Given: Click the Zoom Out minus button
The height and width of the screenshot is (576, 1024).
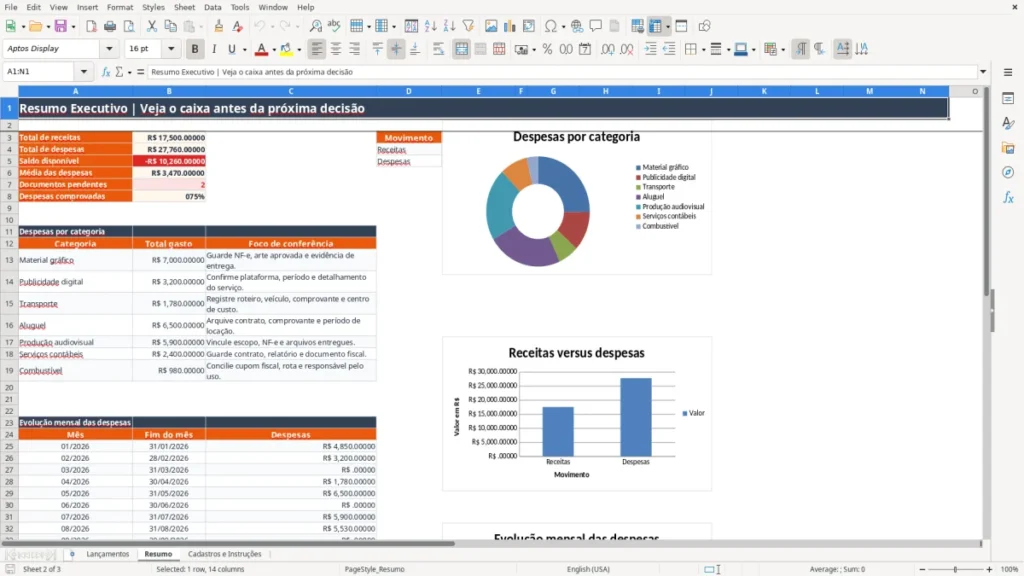Looking at the screenshot, I should [x=922, y=569].
